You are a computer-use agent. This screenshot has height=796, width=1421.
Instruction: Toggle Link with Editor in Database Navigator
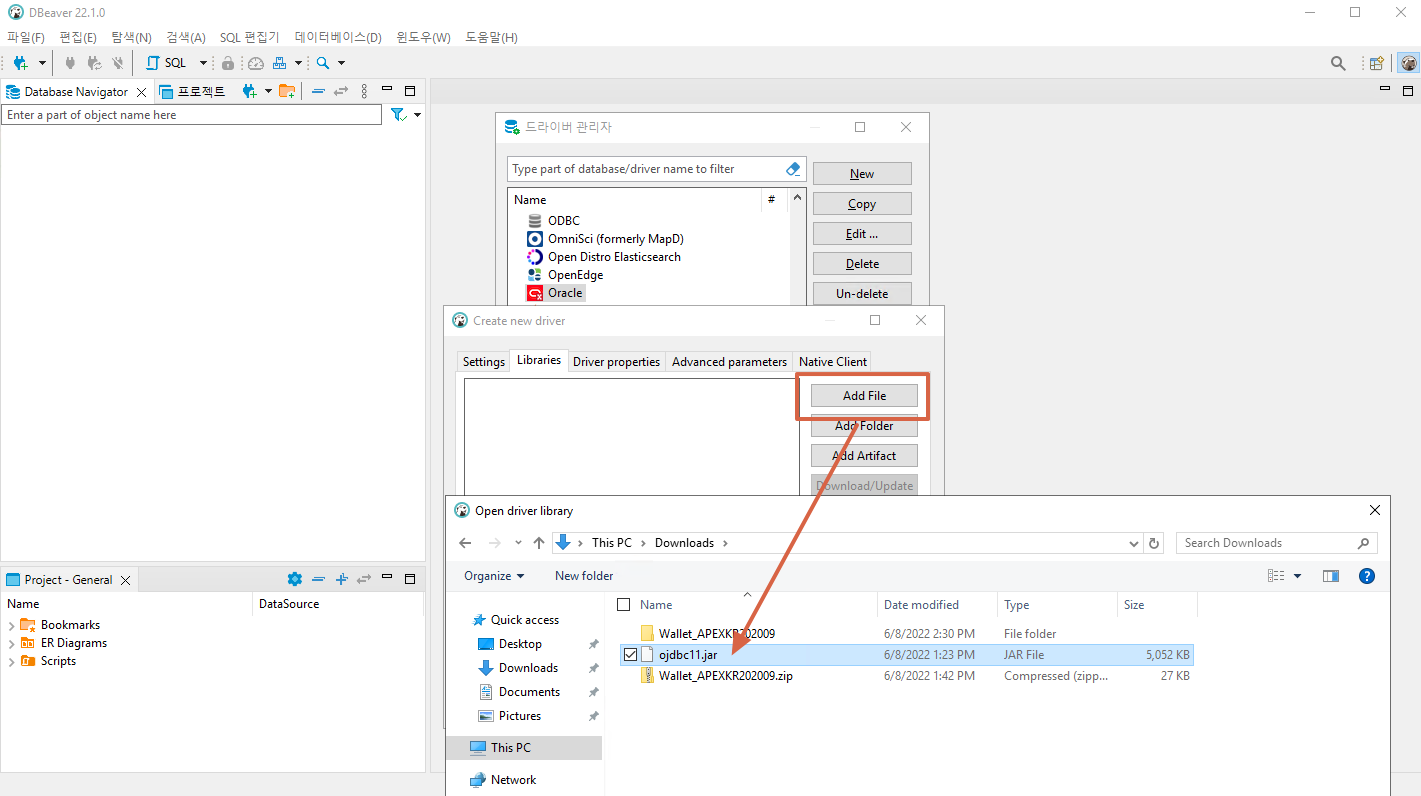click(x=341, y=91)
